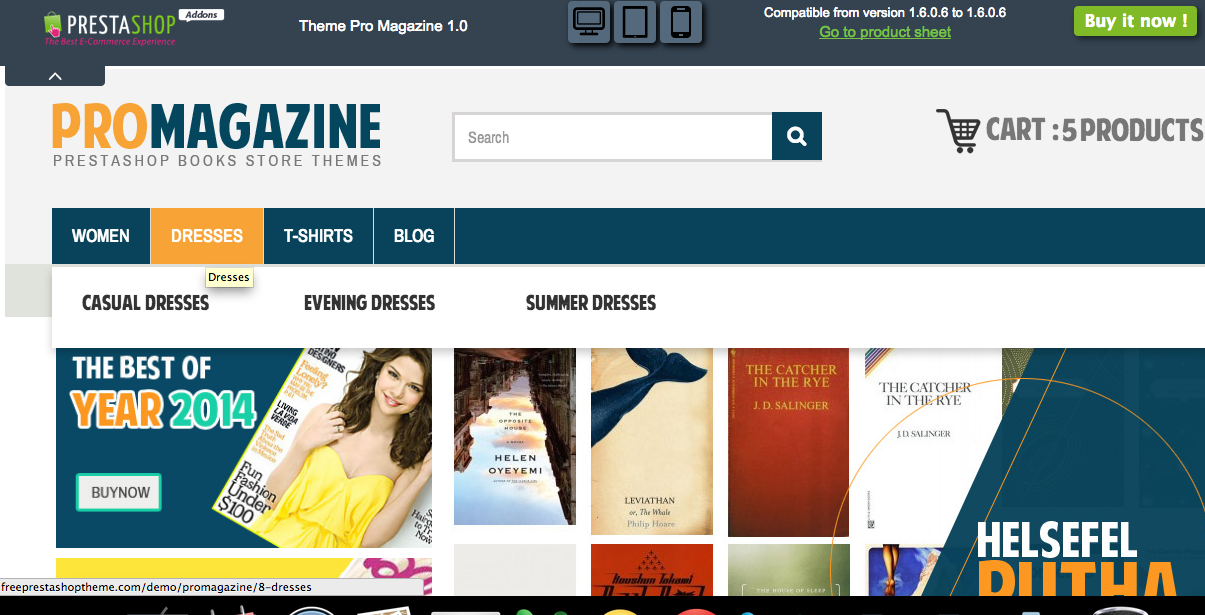The width and height of the screenshot is (1205, 615).
Task: Click the search magnifier button
Action: point(797,137)
